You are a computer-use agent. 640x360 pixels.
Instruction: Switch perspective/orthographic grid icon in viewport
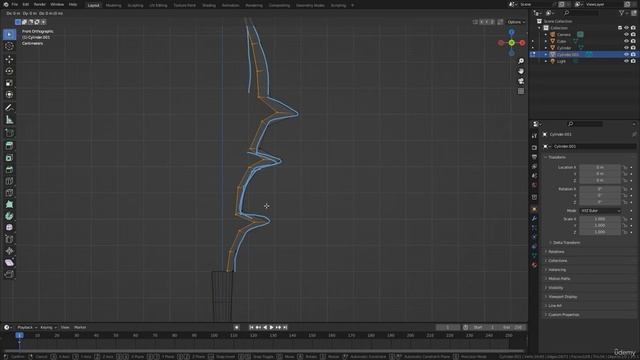click(x=521, y=91)
